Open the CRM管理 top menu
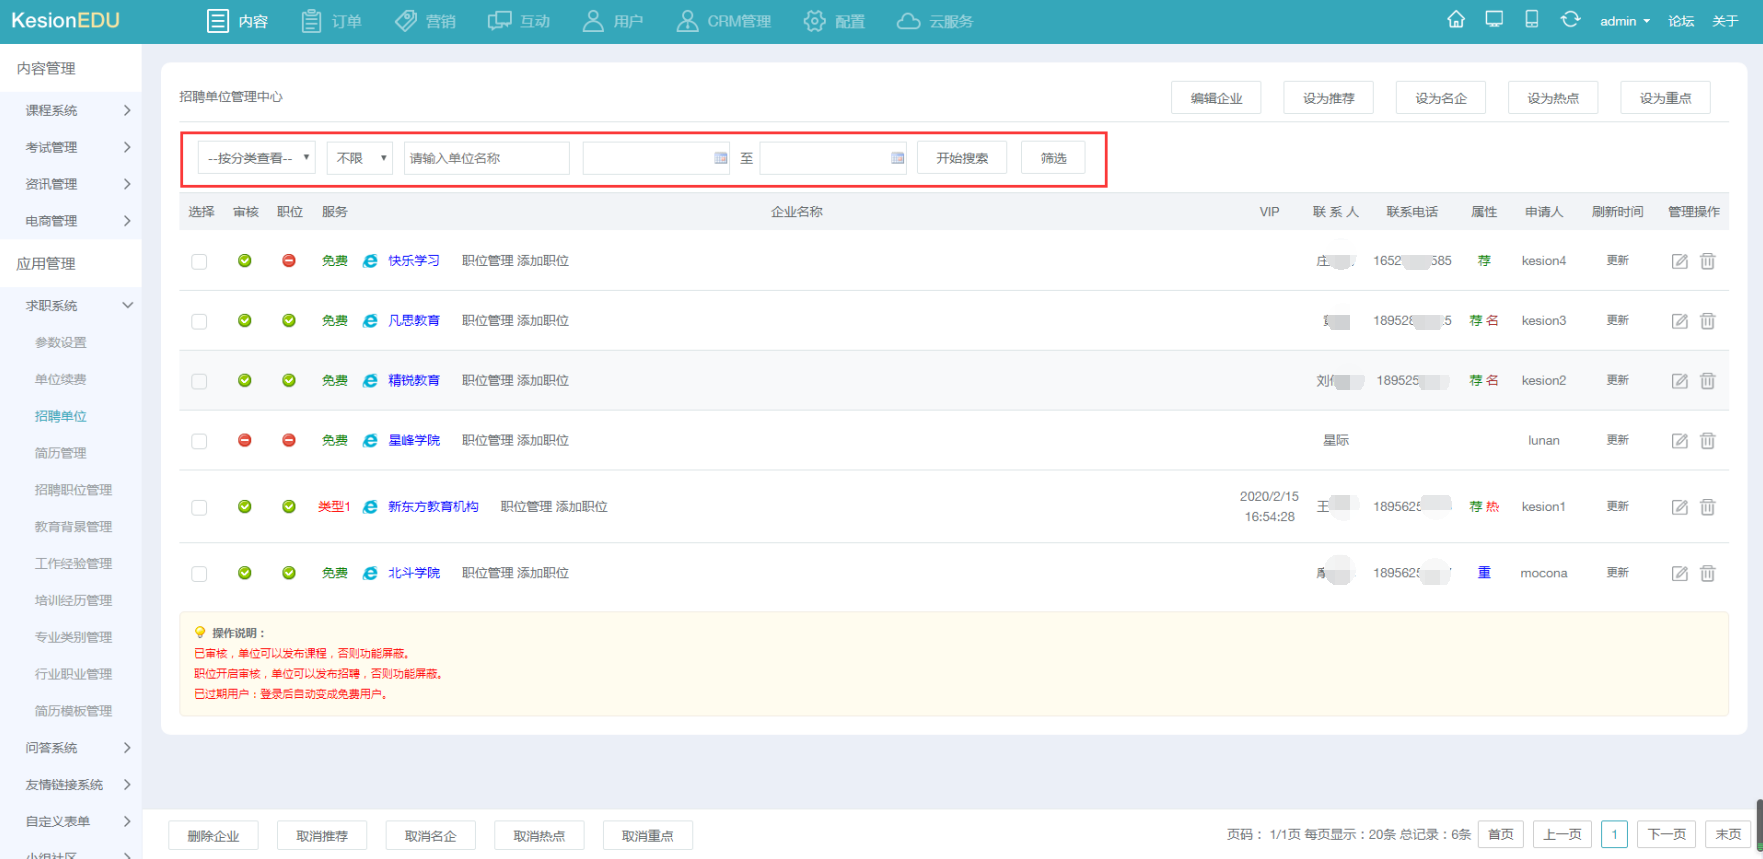The image size is (1763, 859). coord(724,21)
